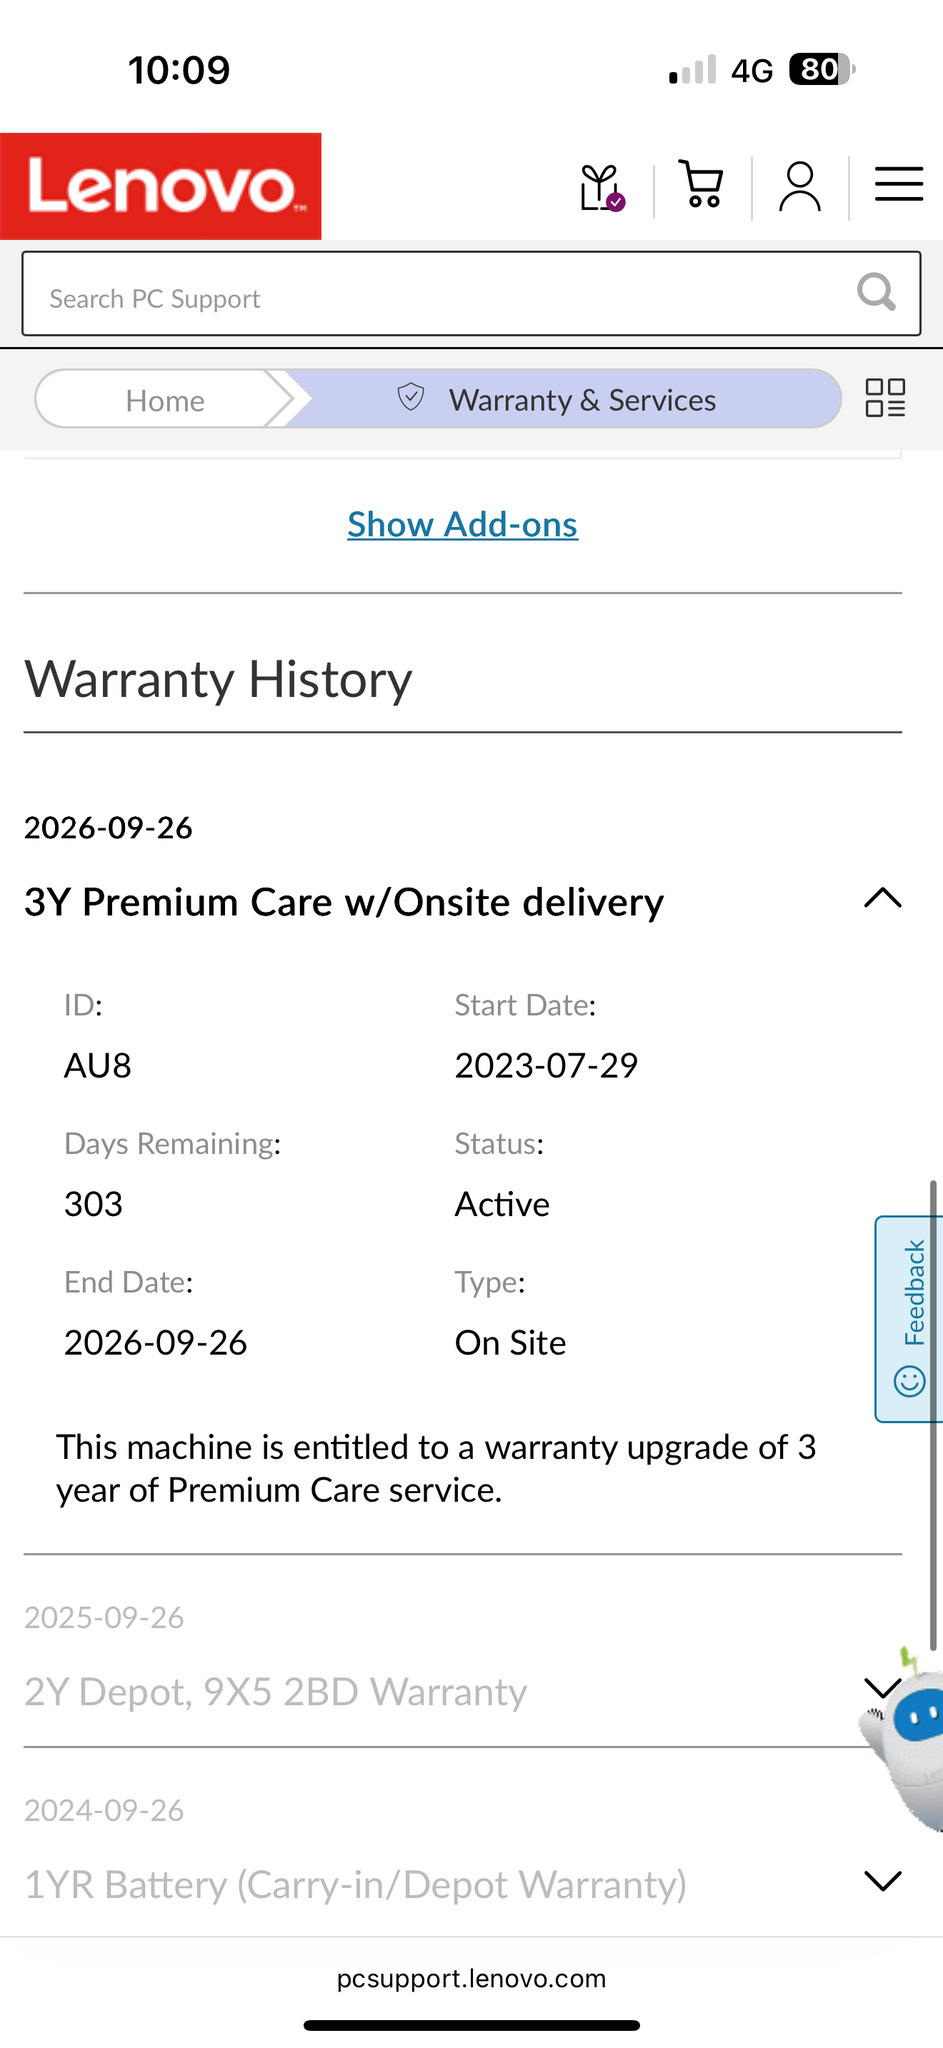This screenshot has width=943, height=2048.
Task: Tap the pcsupport.lenovo.com address bar
Action: coord(471,1978)
